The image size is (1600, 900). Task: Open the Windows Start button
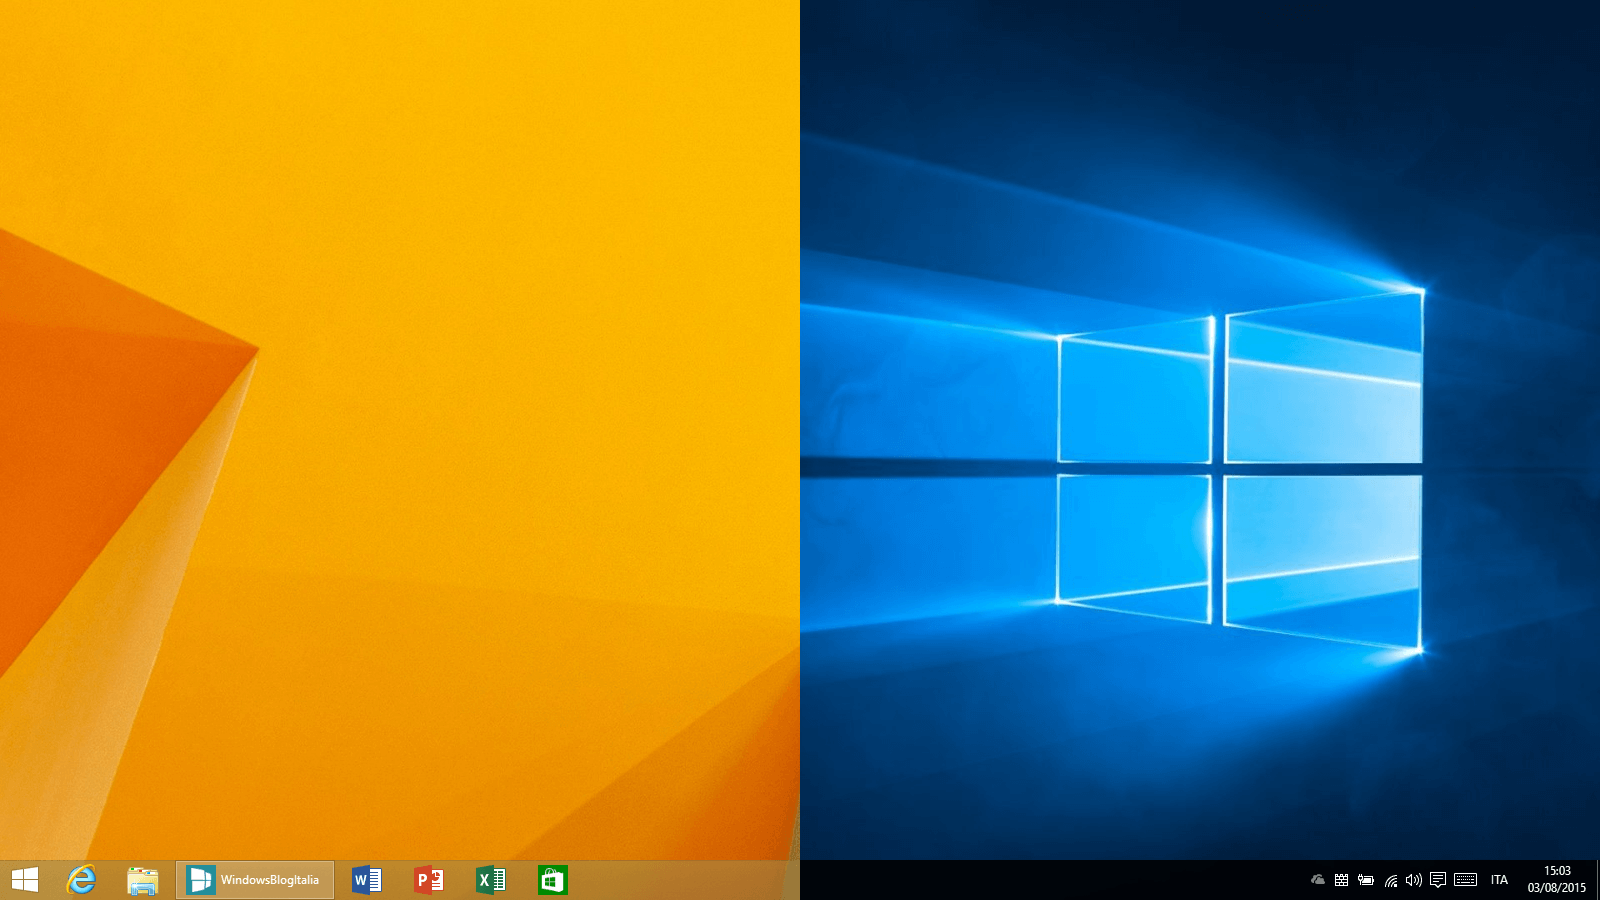[x=25, y=880]
